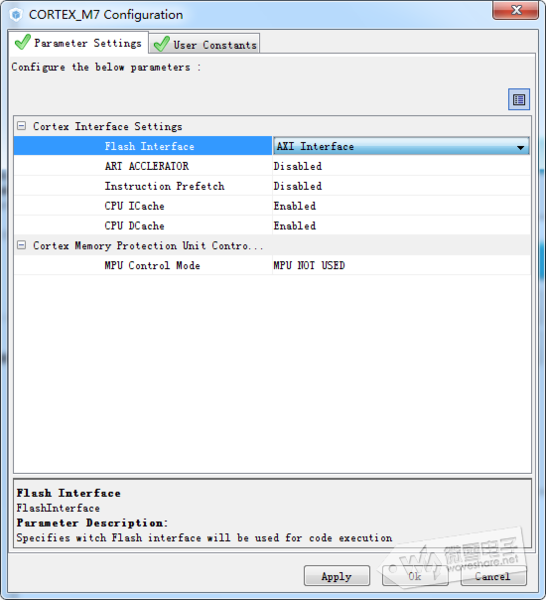Click the CORTEX_M7 Configuration title bar icon

tap(16, 15)
